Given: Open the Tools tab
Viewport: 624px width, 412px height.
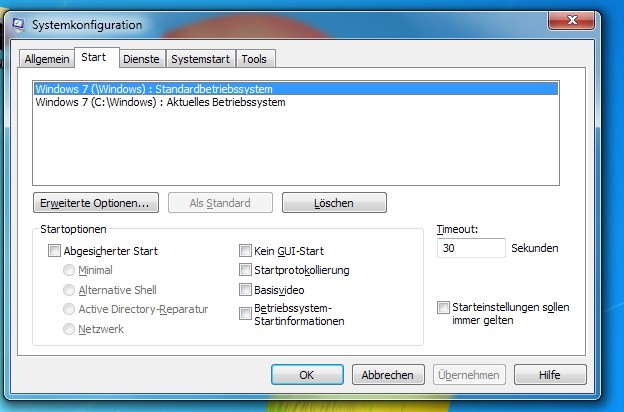Looking at the screenshot, I should (255, 59).
